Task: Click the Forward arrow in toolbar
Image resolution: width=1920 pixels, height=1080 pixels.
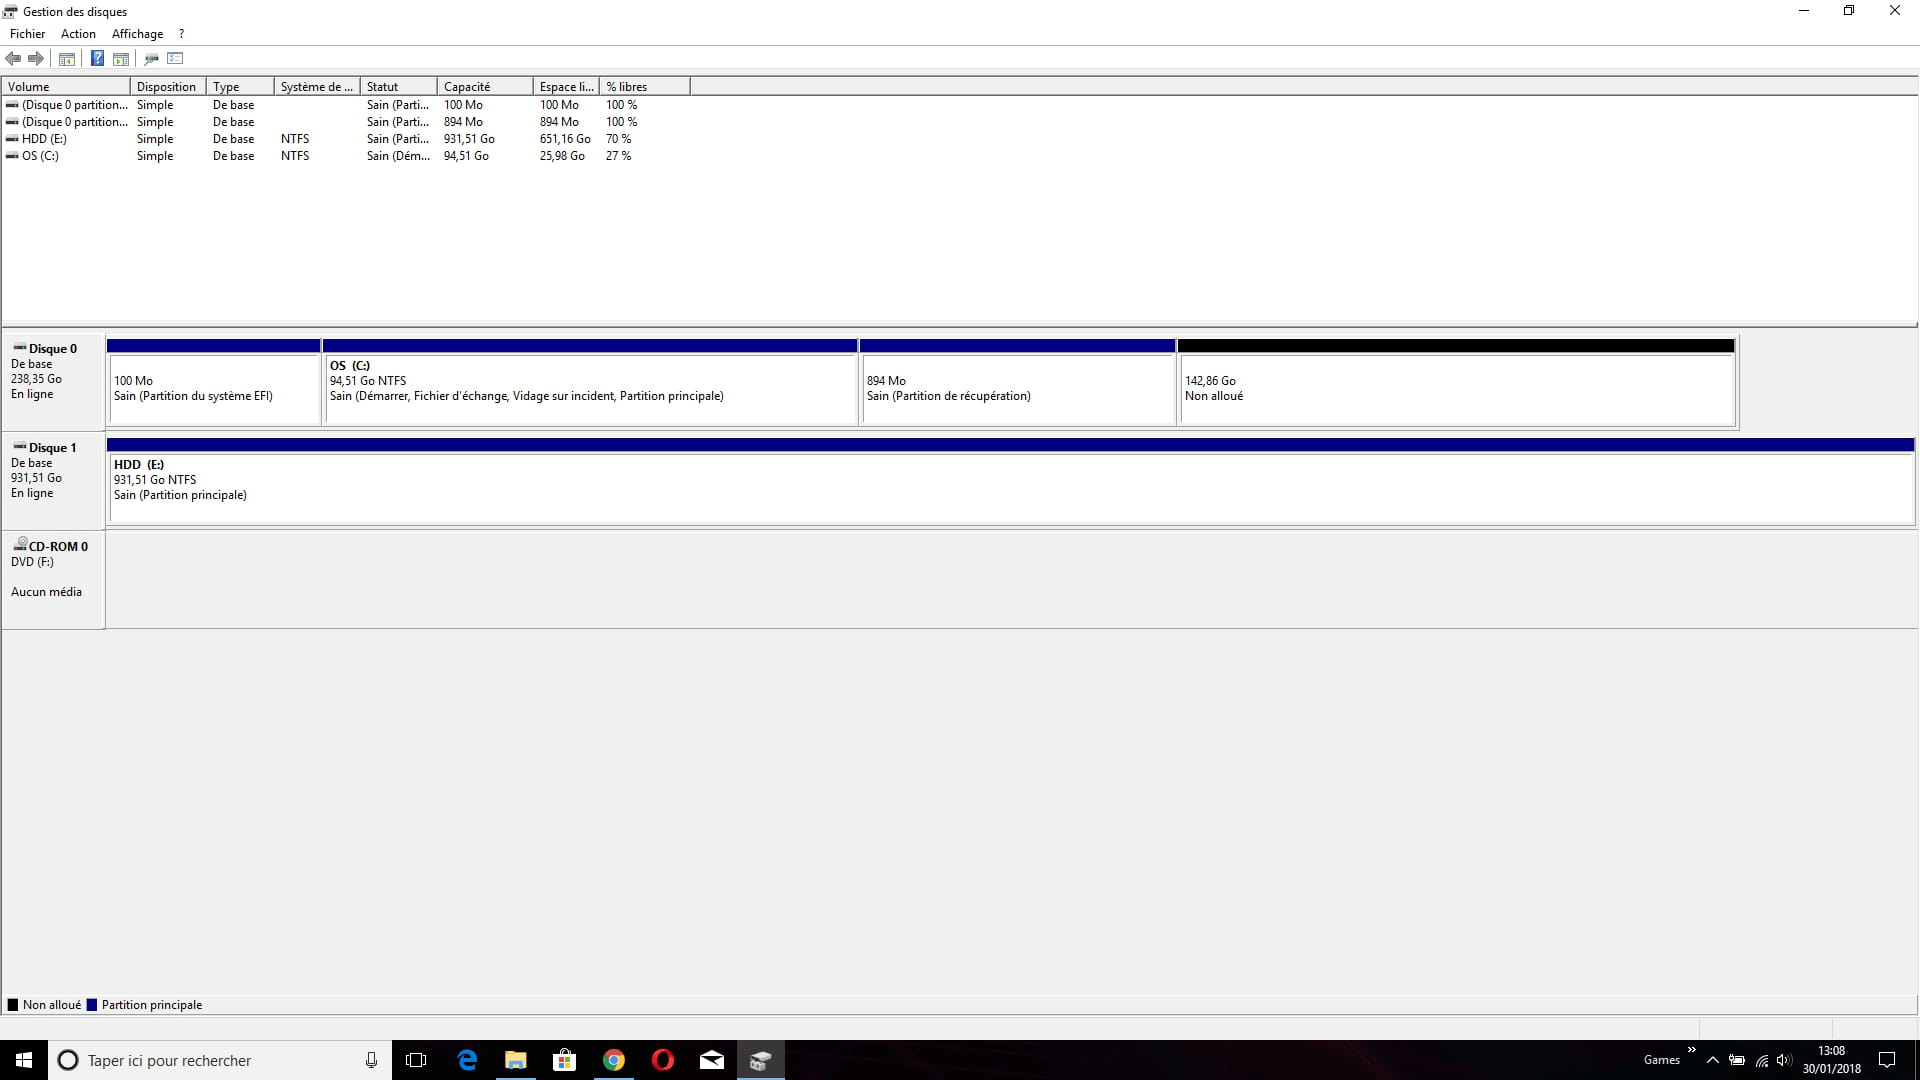Action: [x=36, y=59]
